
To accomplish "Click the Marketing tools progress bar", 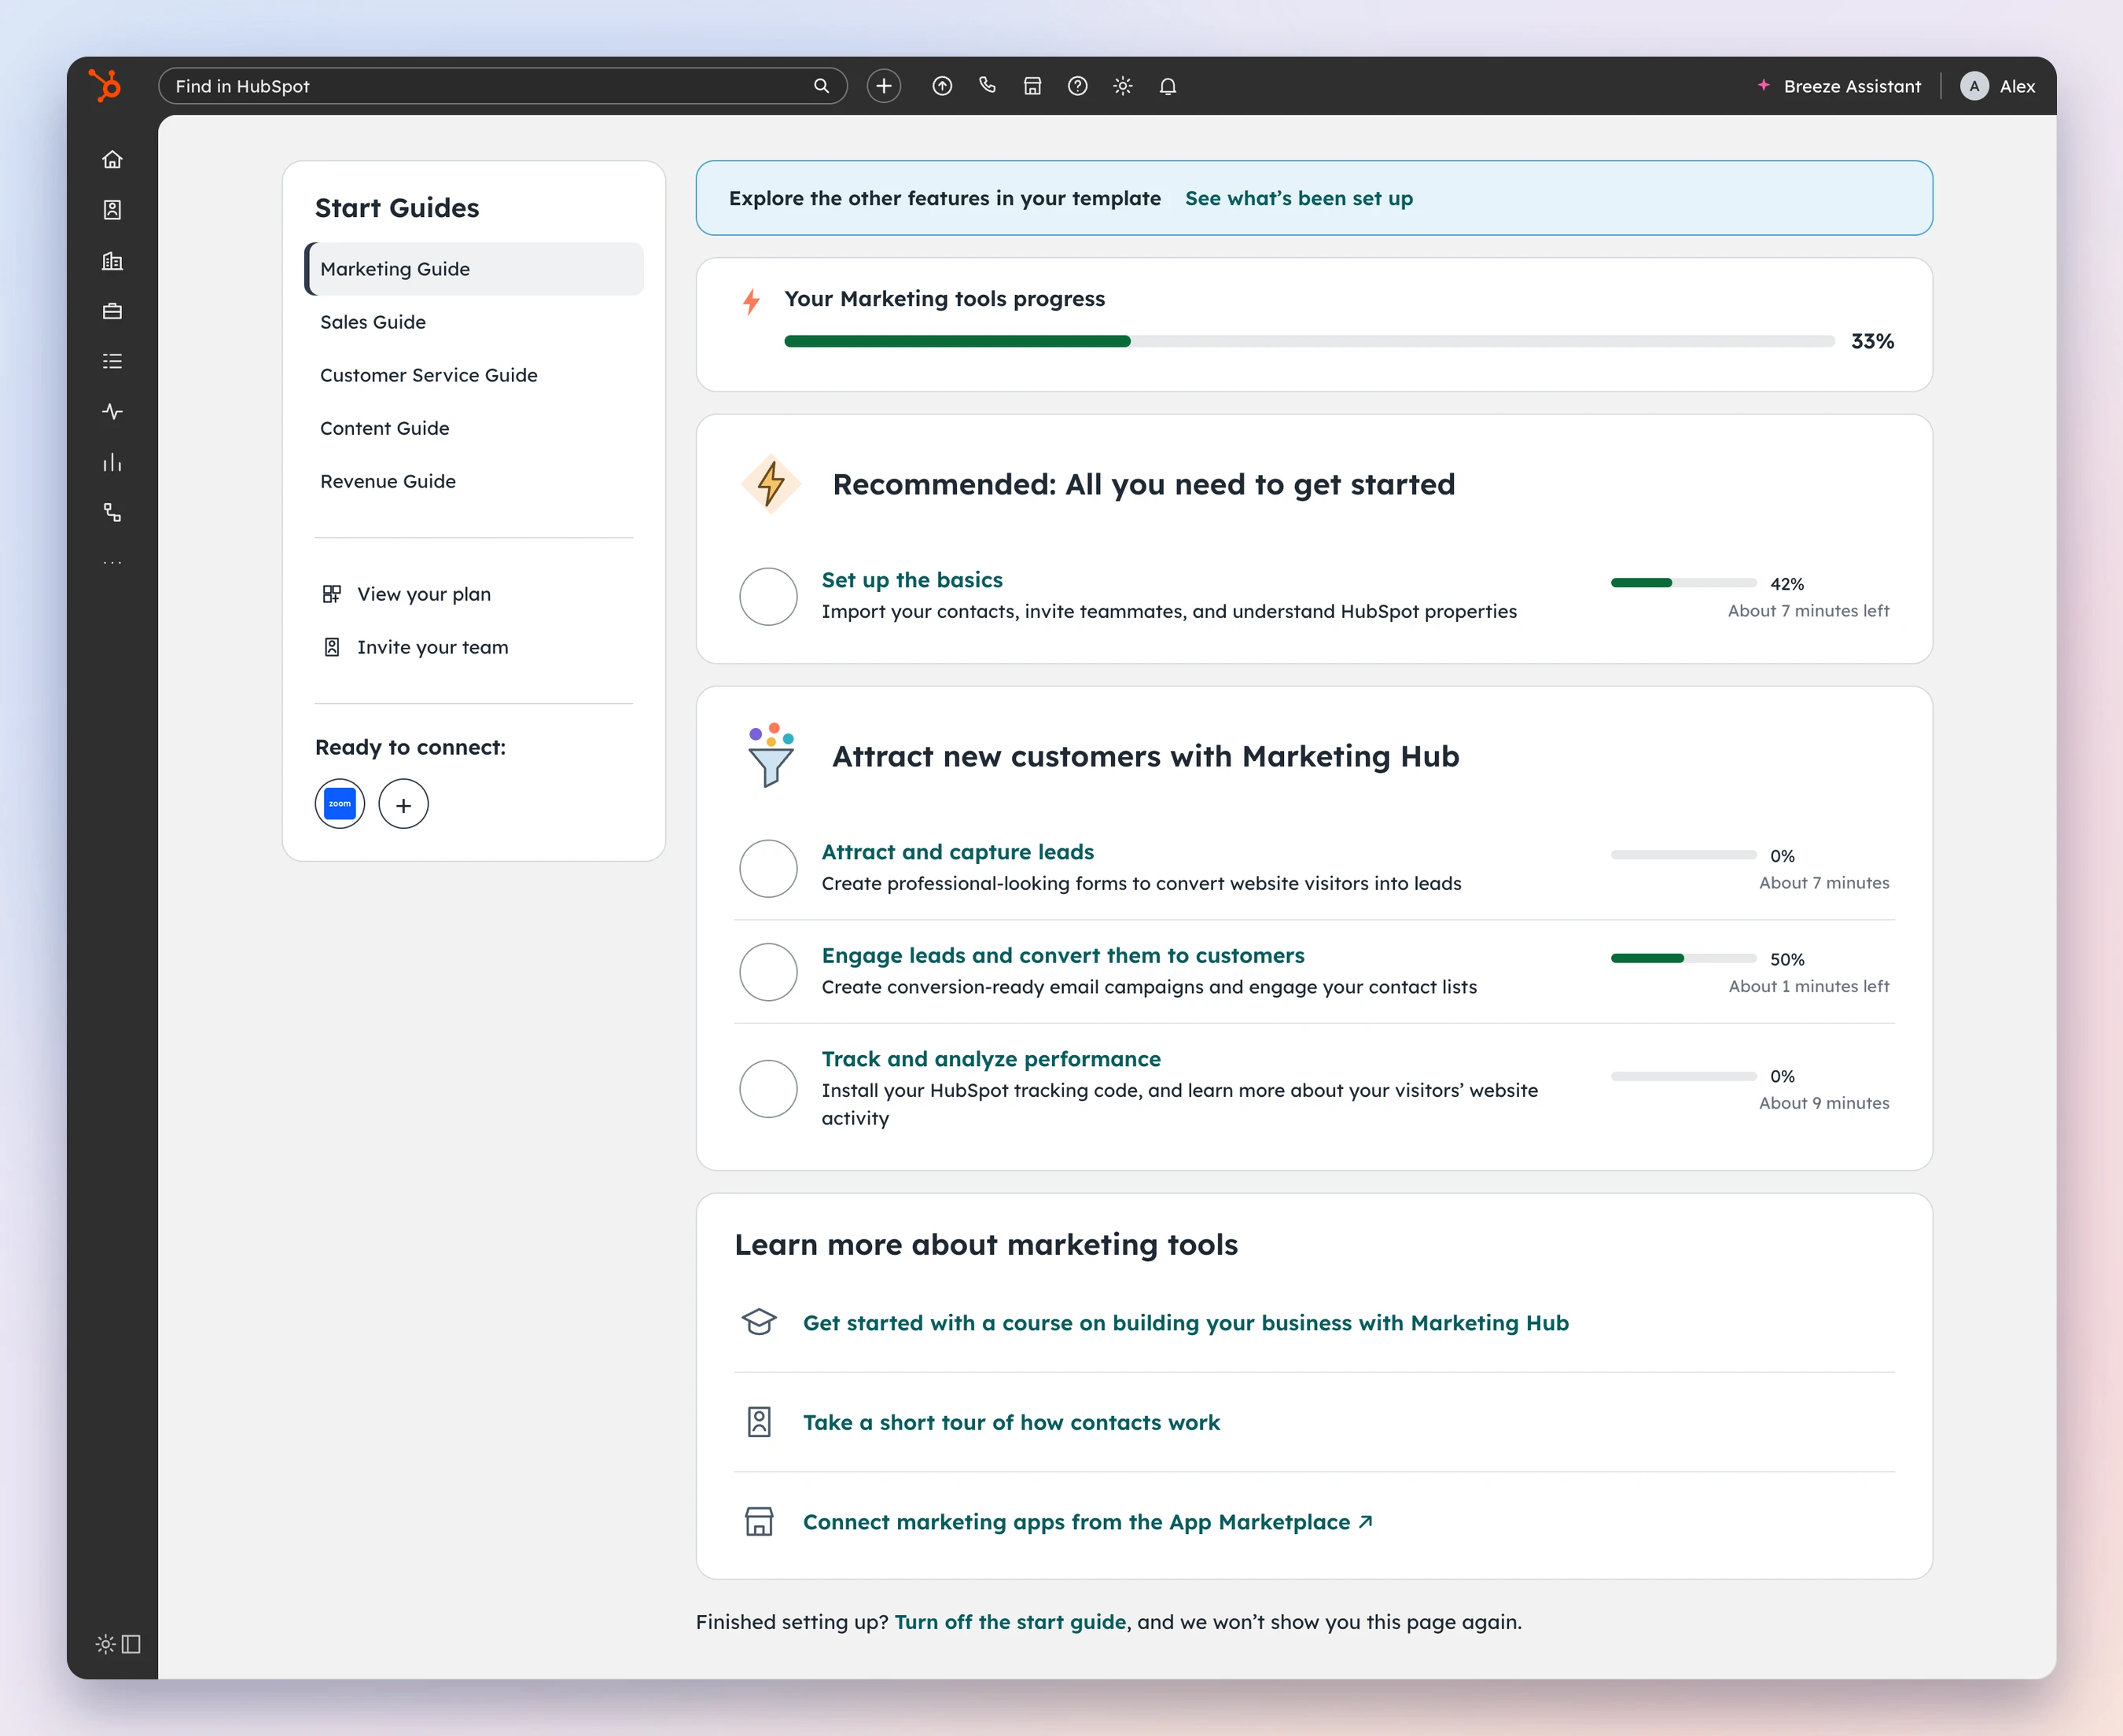I will [1309, 341].
